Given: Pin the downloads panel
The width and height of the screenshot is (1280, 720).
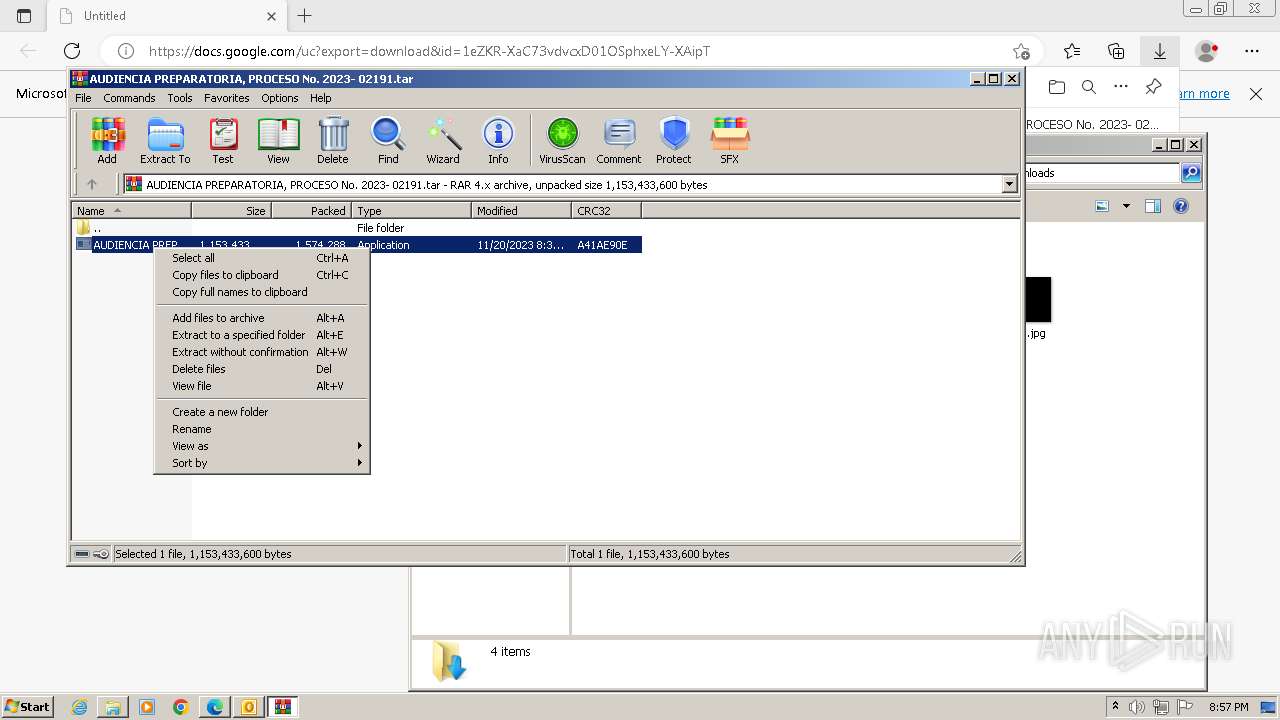Looking at the screenshot, I should [x=1153, y=87].
